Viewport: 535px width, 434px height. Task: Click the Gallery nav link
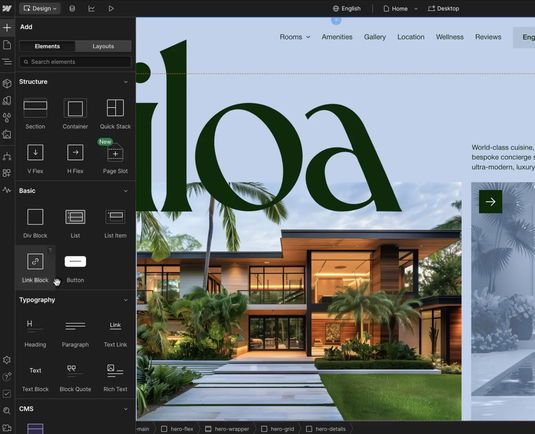375,37
